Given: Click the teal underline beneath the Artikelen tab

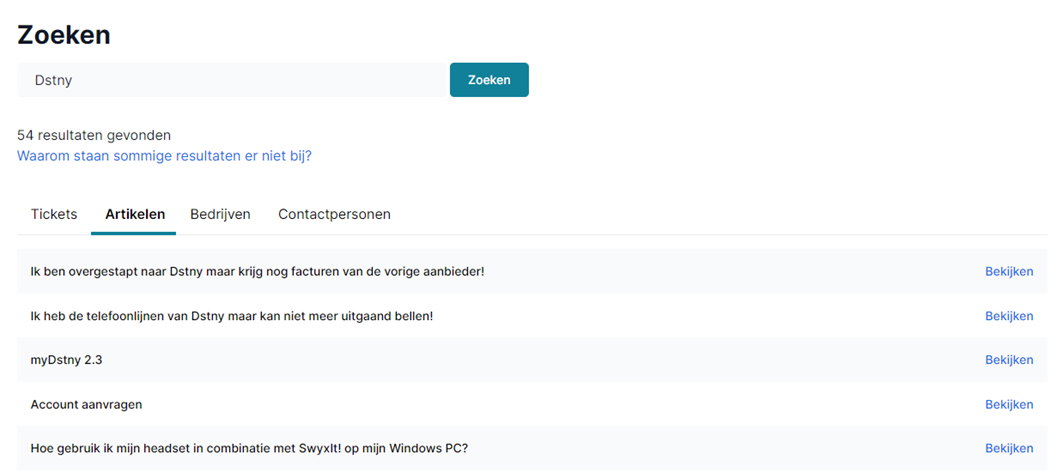Looking at the screenshot, I should pos(133,233).
